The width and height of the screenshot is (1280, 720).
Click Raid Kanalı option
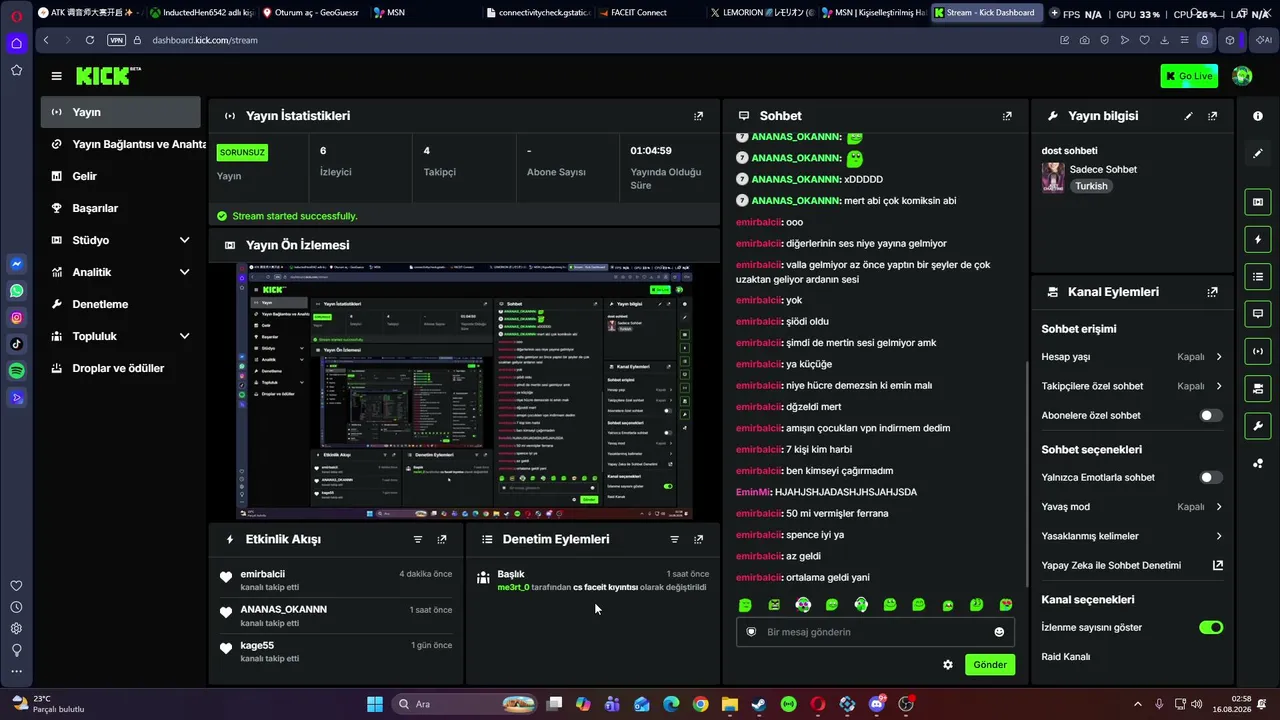click(x=1066, y=657)
